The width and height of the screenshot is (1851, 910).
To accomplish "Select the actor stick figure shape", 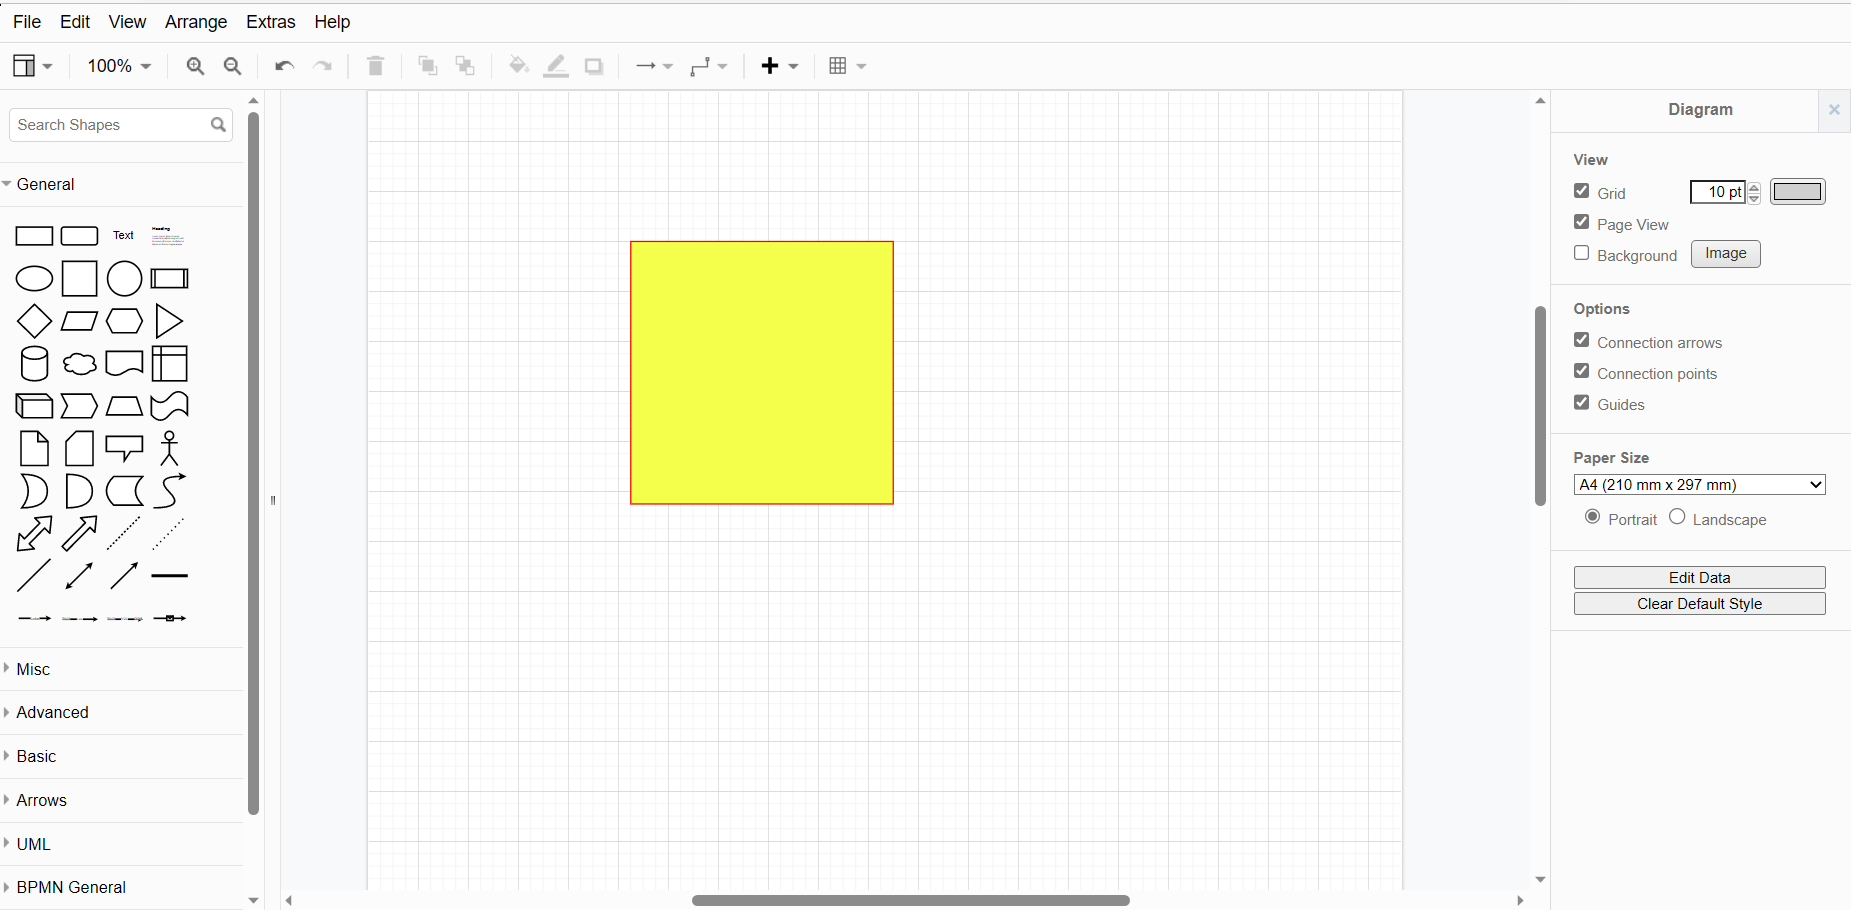I will [x=169, y=448].
